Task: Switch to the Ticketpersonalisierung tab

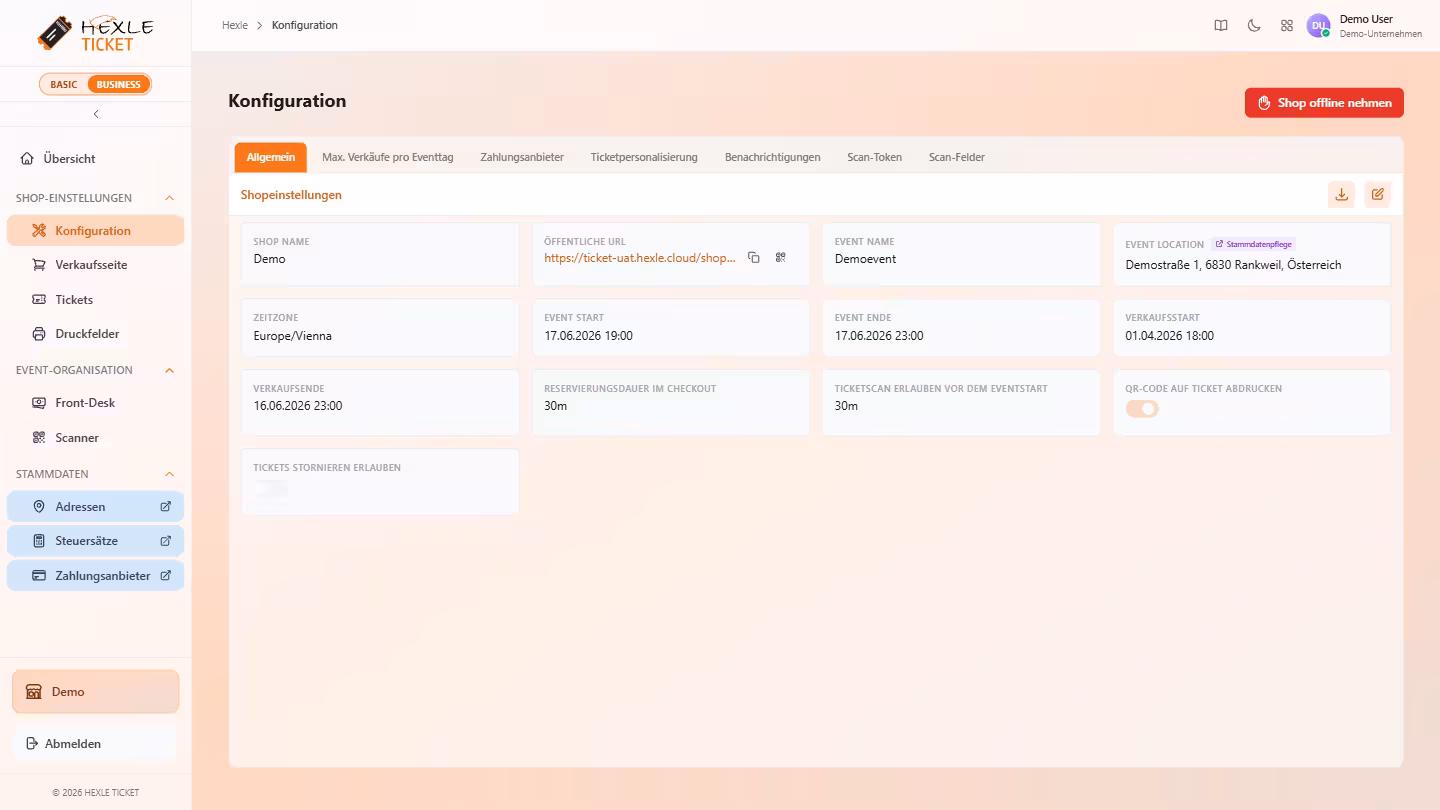Action: pos(644,157)
